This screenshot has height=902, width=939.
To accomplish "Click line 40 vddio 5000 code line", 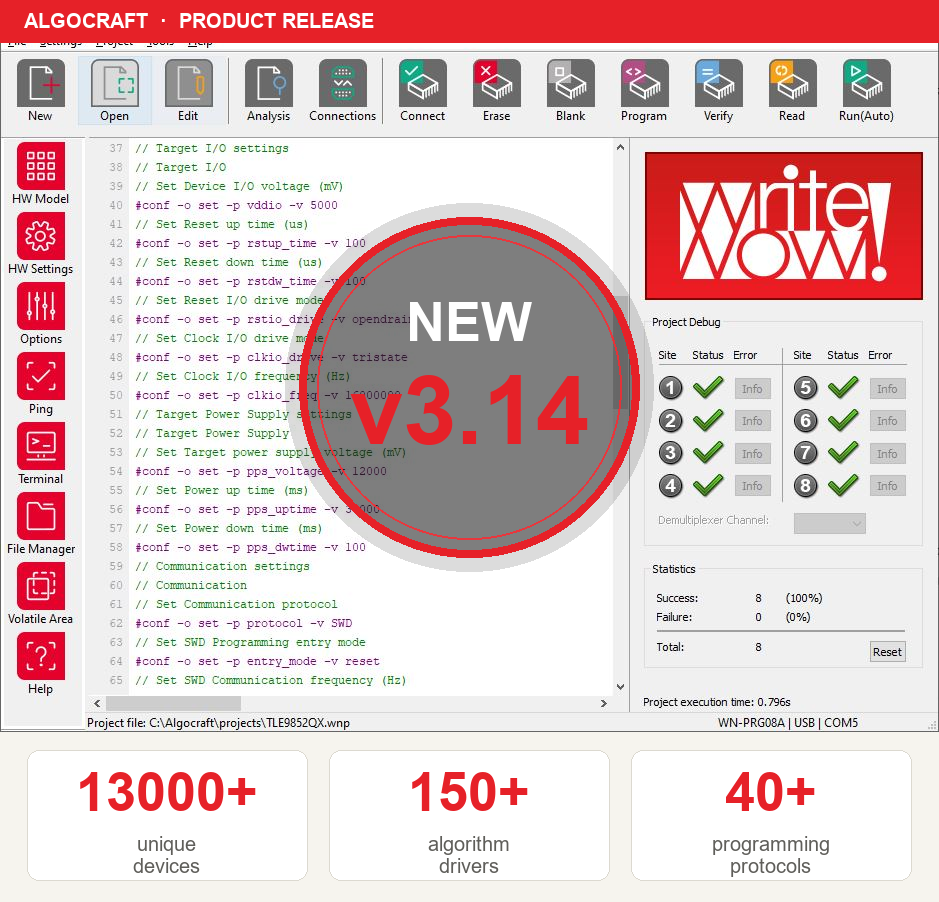I will pos(236,205).
